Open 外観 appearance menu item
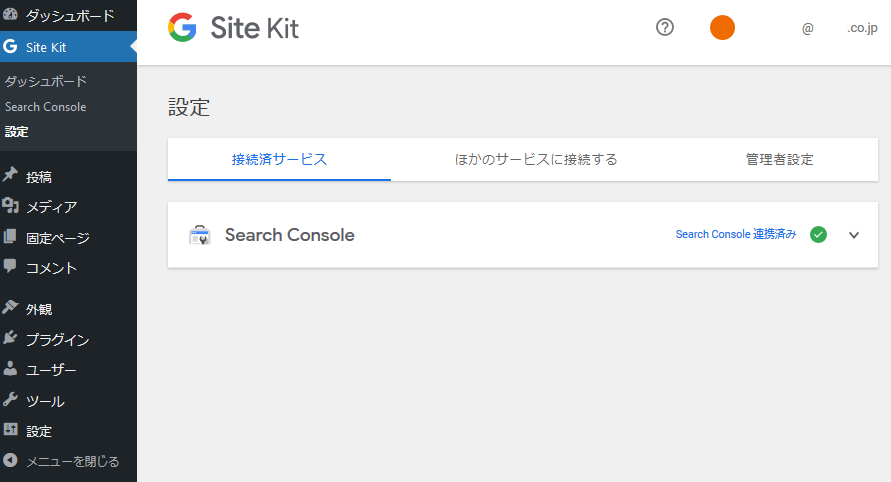The height and width of the screenshot is (482, 891). click(x=39, y=309)
